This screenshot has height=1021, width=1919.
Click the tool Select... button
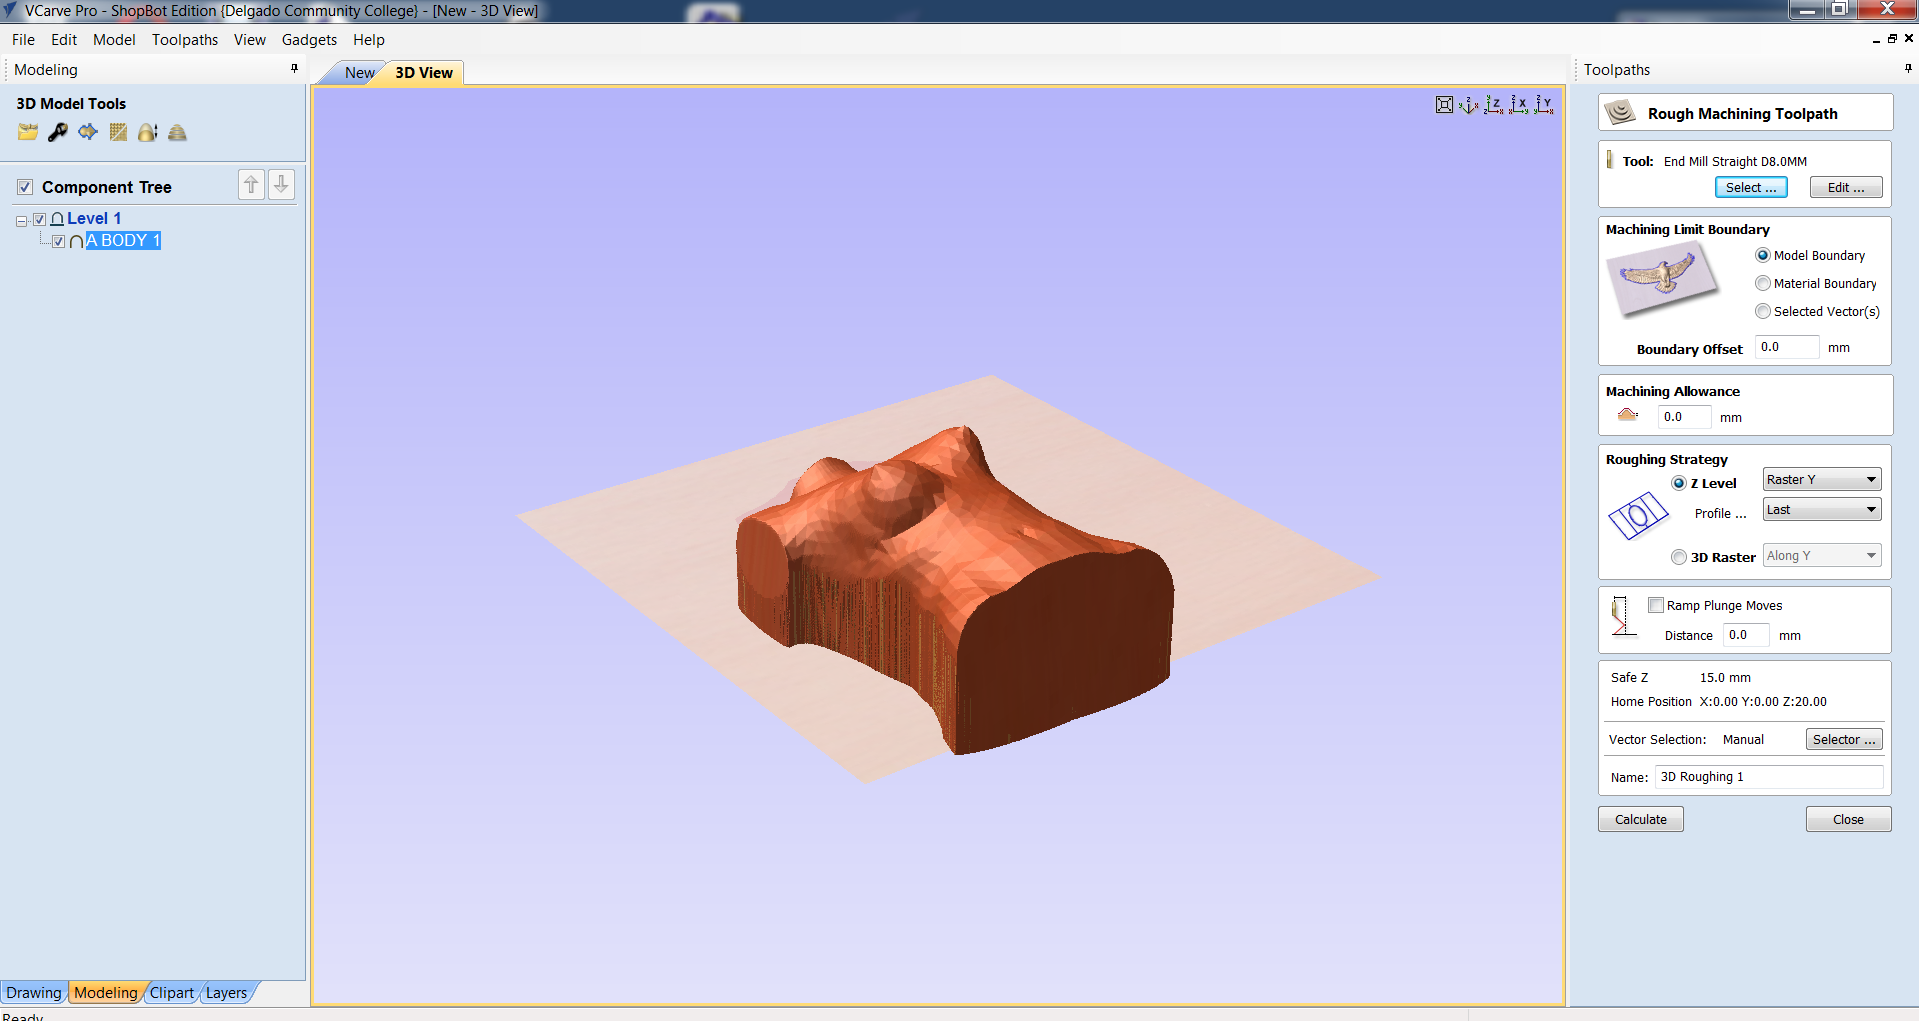pos(1750,188)
